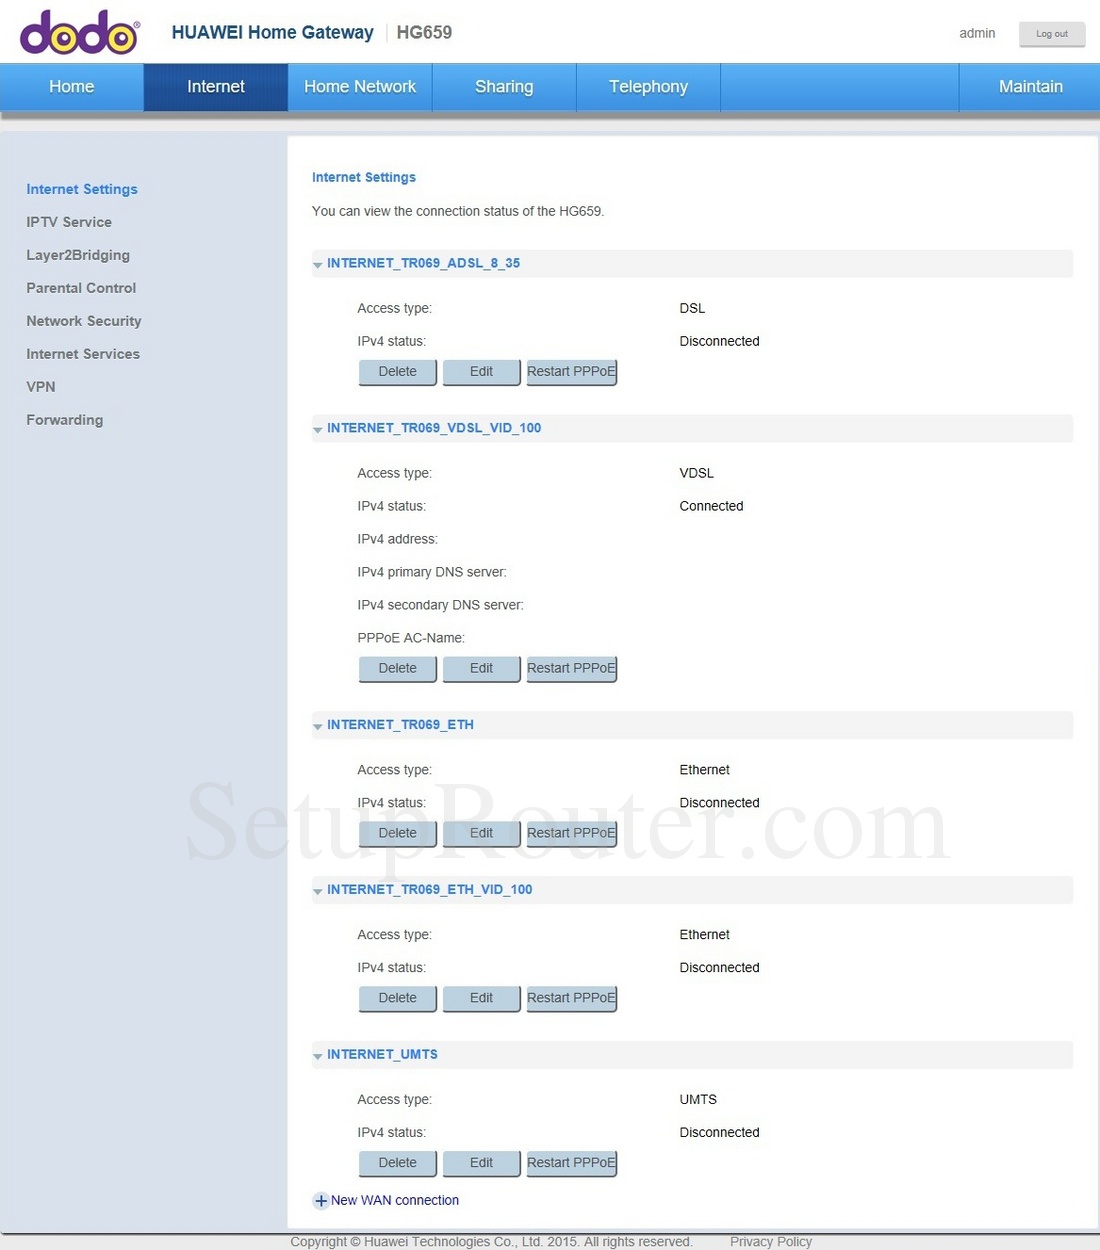1100x1250 pixels.
Task: Collapse the INTERNET_TR069_ADSL_8_35 section
Action: pyautogui.click(x=318, y=265)
